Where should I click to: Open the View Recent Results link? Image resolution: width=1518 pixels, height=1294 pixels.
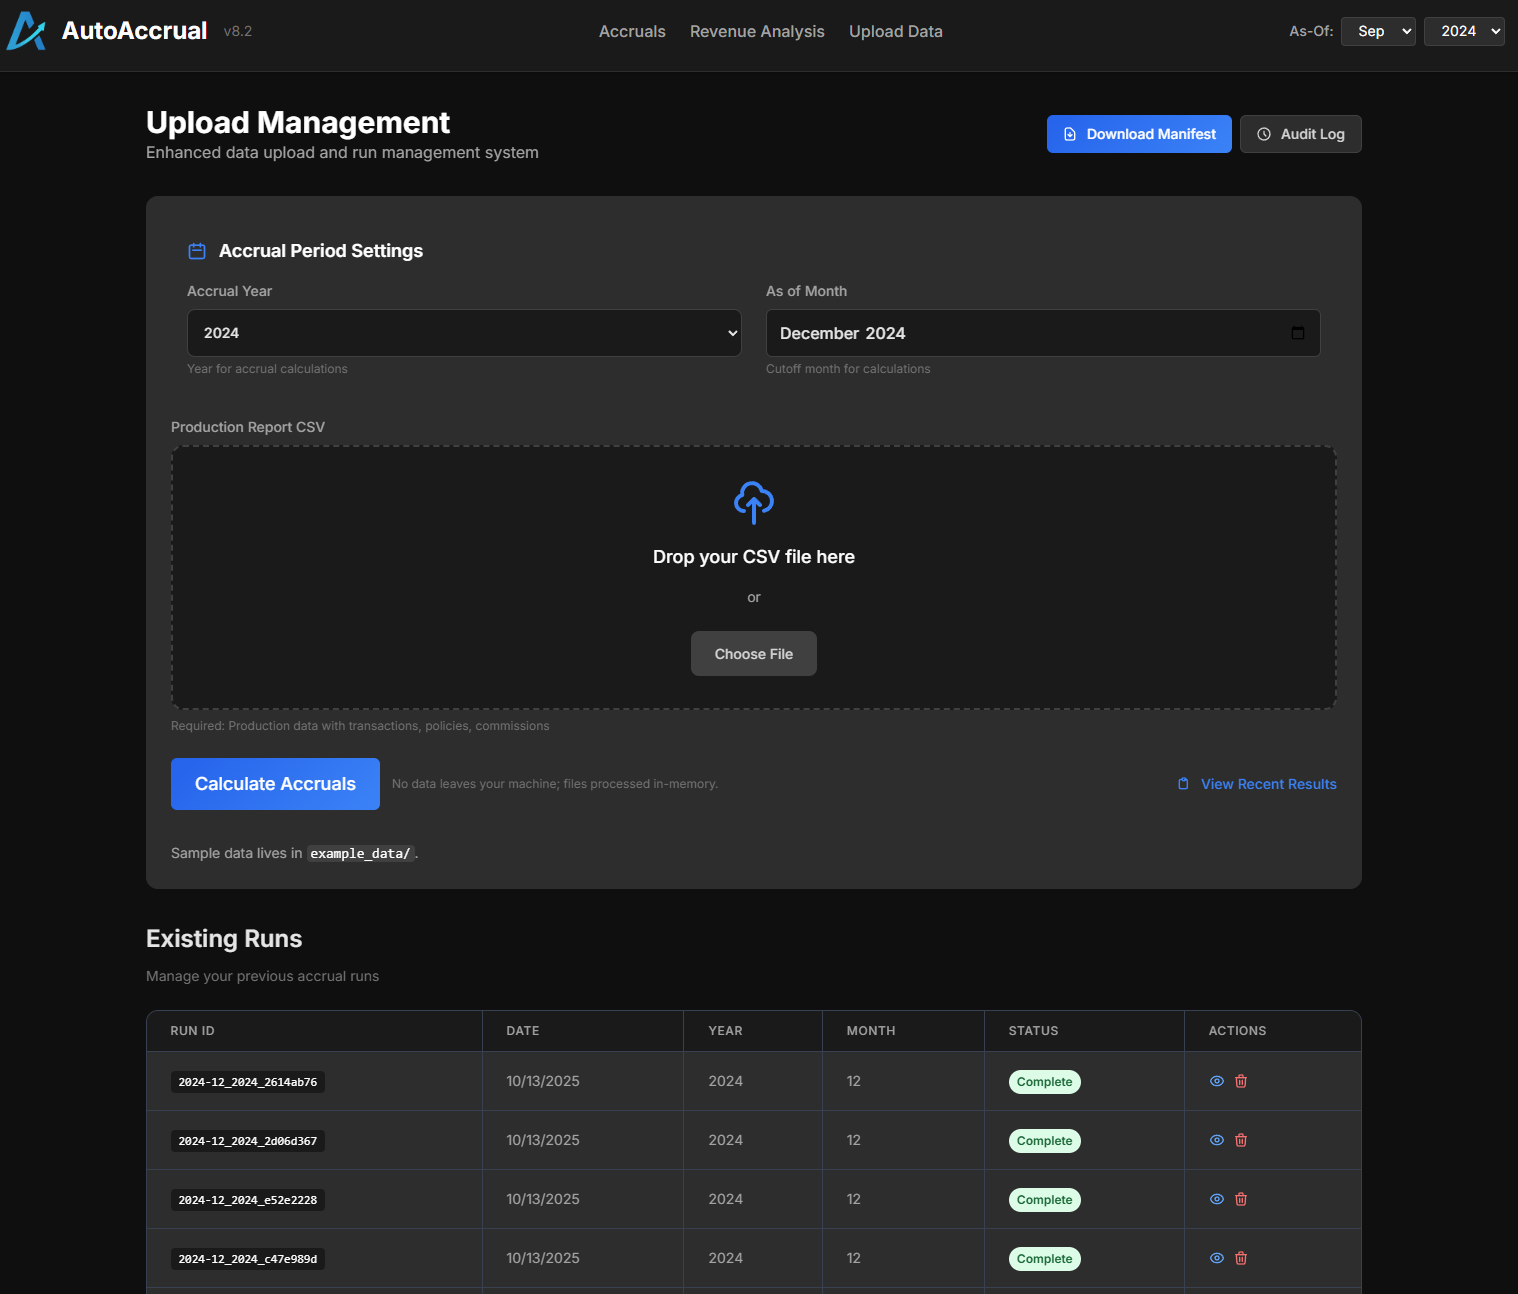click(1267, 784)
